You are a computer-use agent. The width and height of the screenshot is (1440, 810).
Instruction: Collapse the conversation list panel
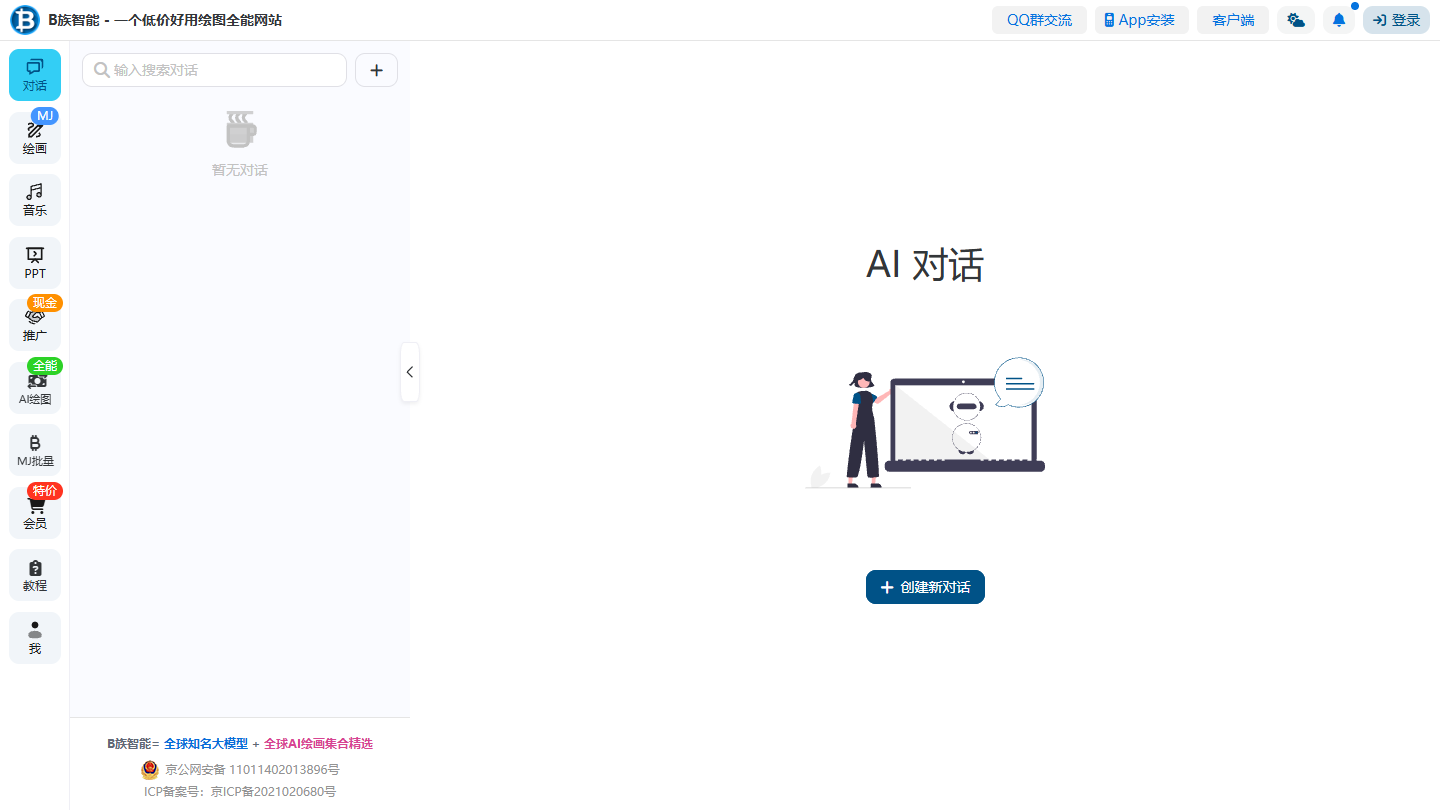tap(410, 372)
